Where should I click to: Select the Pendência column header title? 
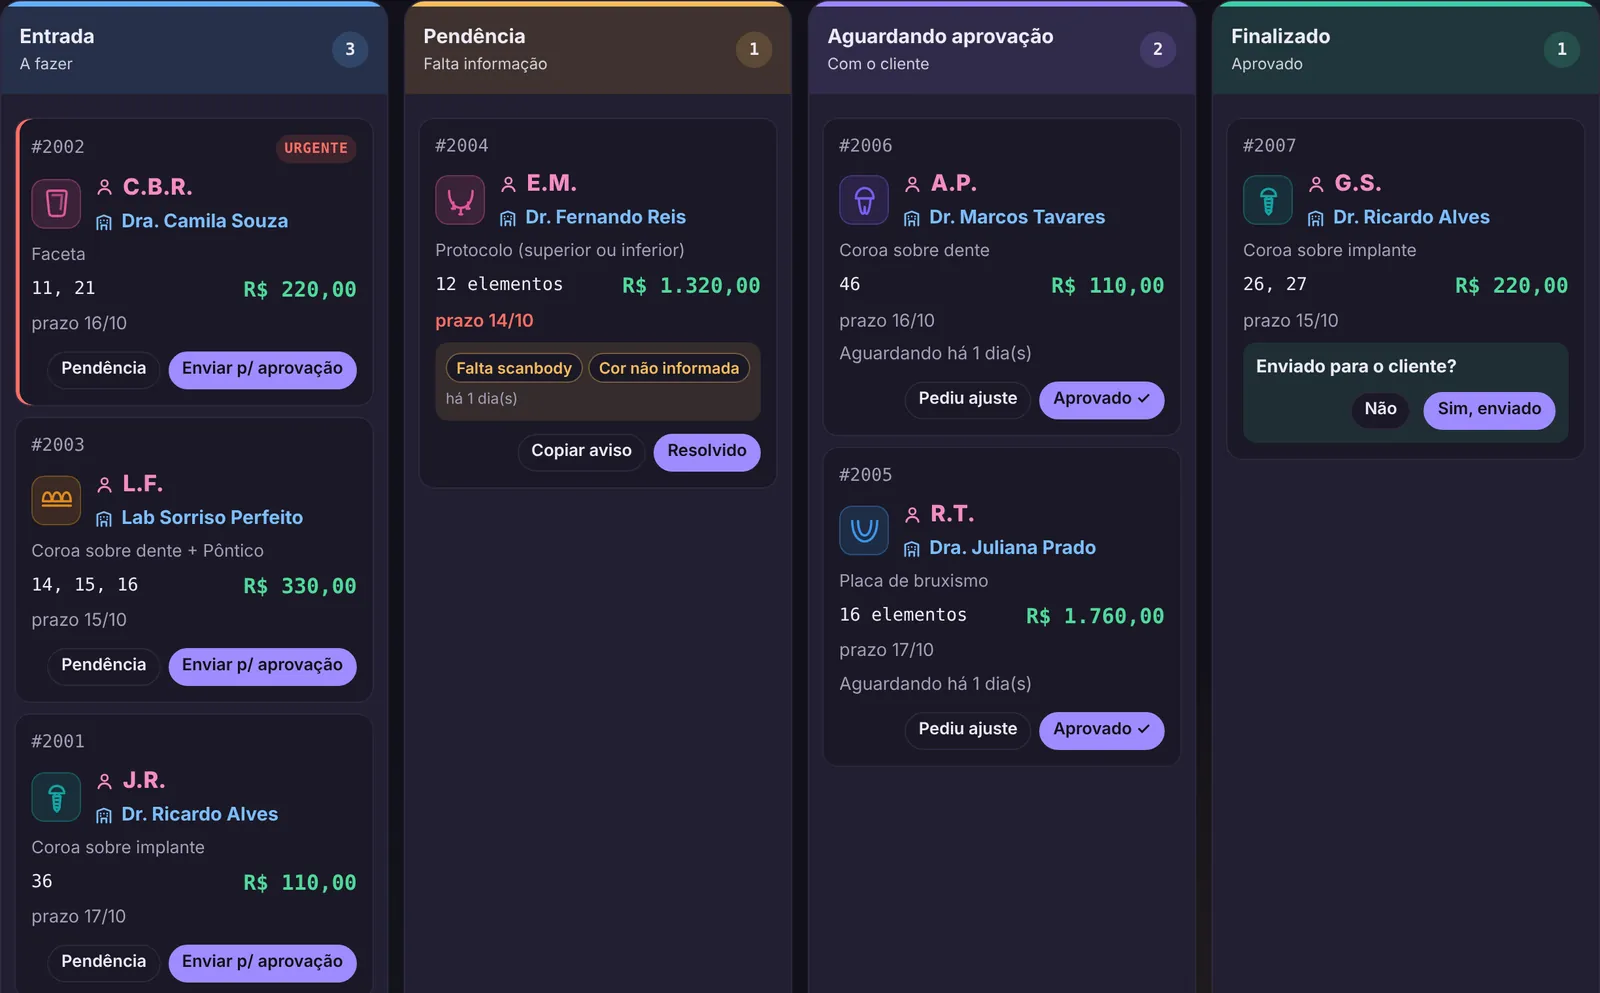(x=474, y=36)
